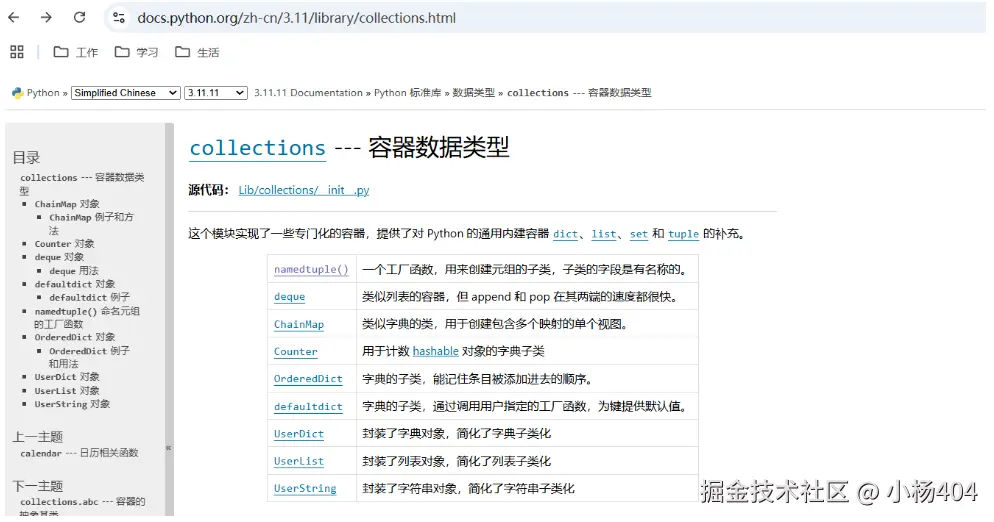This screenshot has height=522, width=994.
Task: Open UserList link in table
Action: tap(299, 461)
